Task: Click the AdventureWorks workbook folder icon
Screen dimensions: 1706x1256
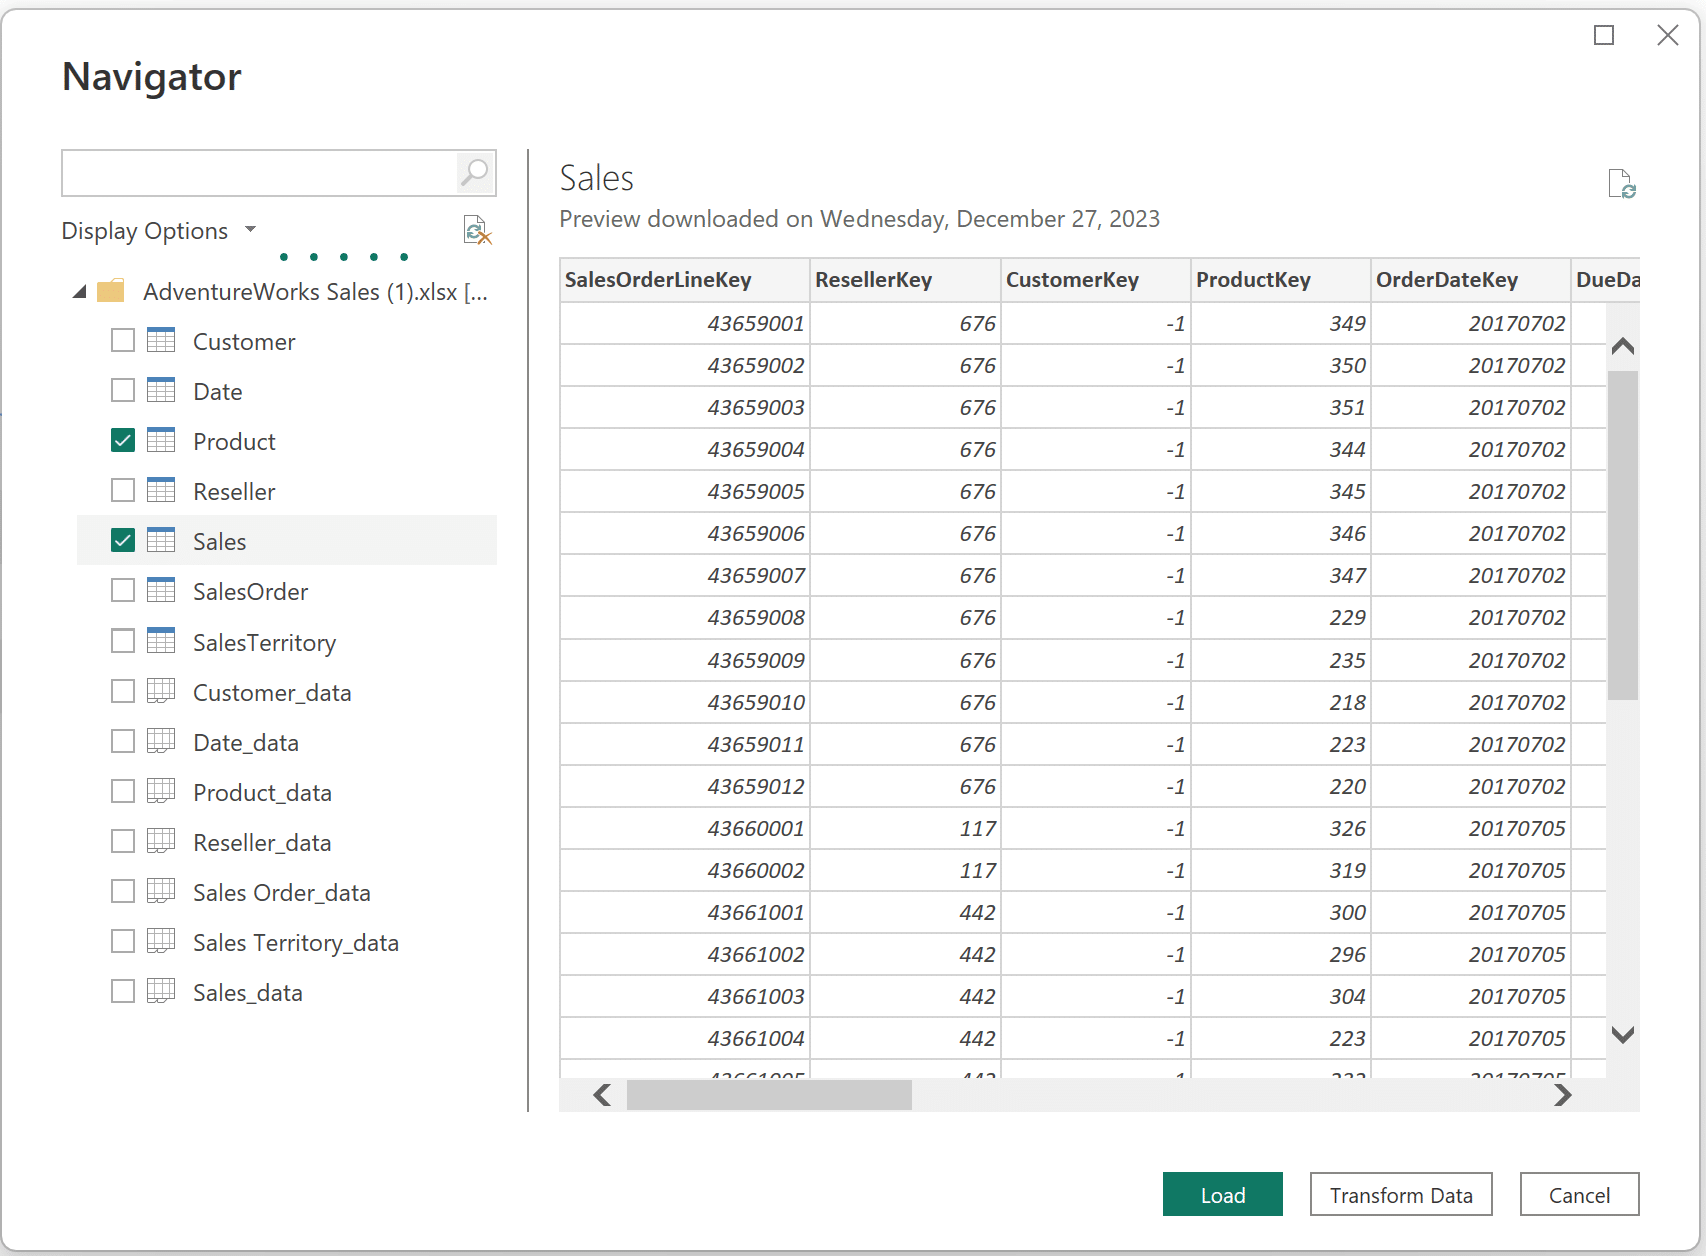Action: (111, 291)
